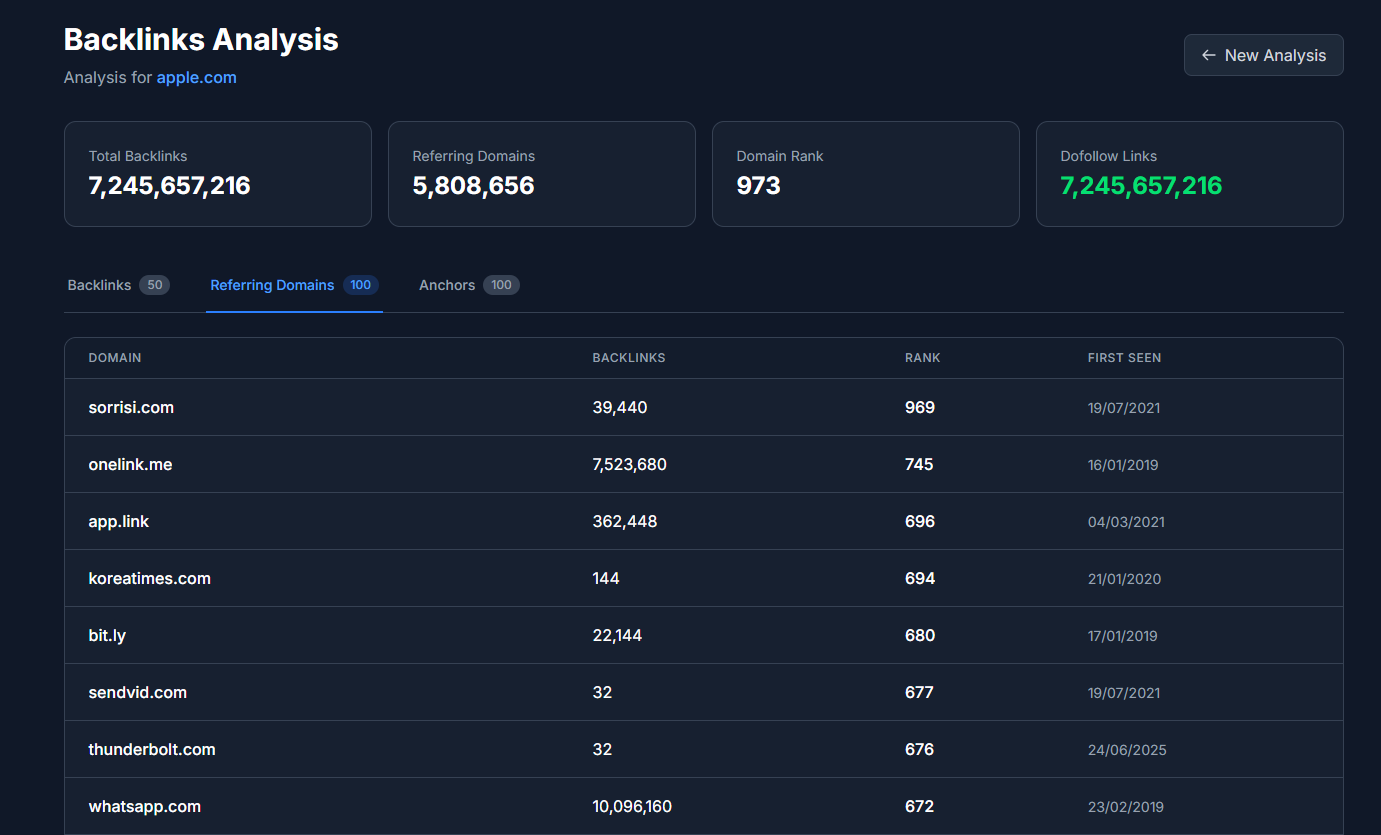The width and height of the screenshot is (1381, 835).
Task: Click rank value 694
Action: (920, 578)
